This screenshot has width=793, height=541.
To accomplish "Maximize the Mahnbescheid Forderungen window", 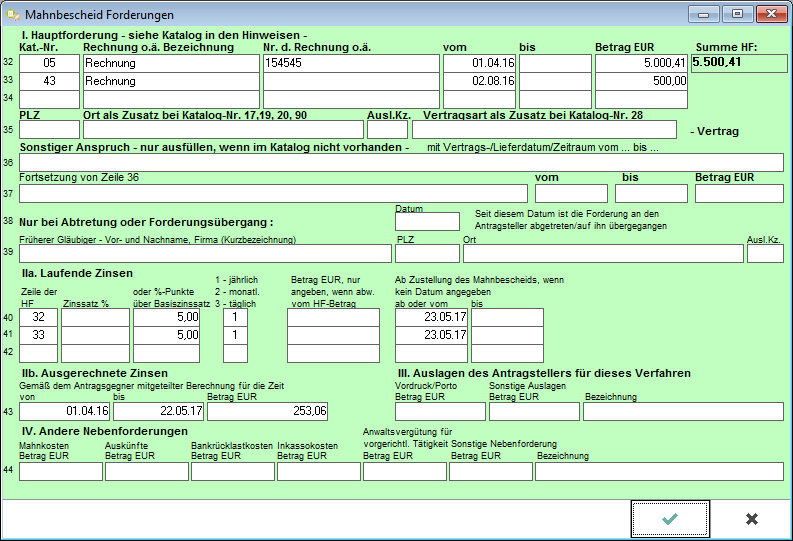I will click(x=737, y=14).
